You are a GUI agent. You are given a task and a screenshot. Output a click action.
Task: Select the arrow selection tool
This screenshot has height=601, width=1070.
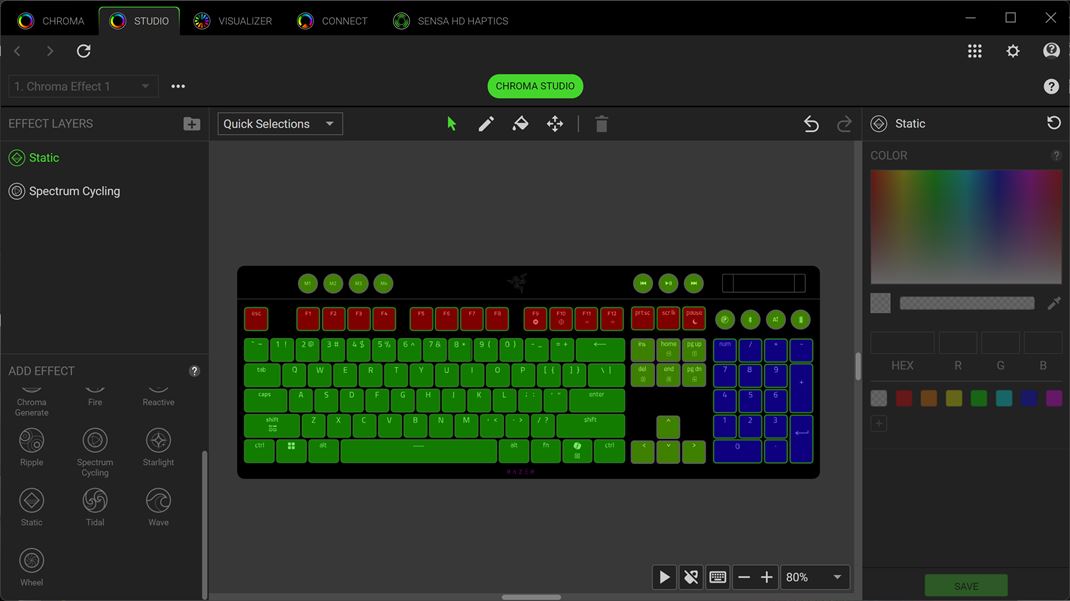pos(451,123)
